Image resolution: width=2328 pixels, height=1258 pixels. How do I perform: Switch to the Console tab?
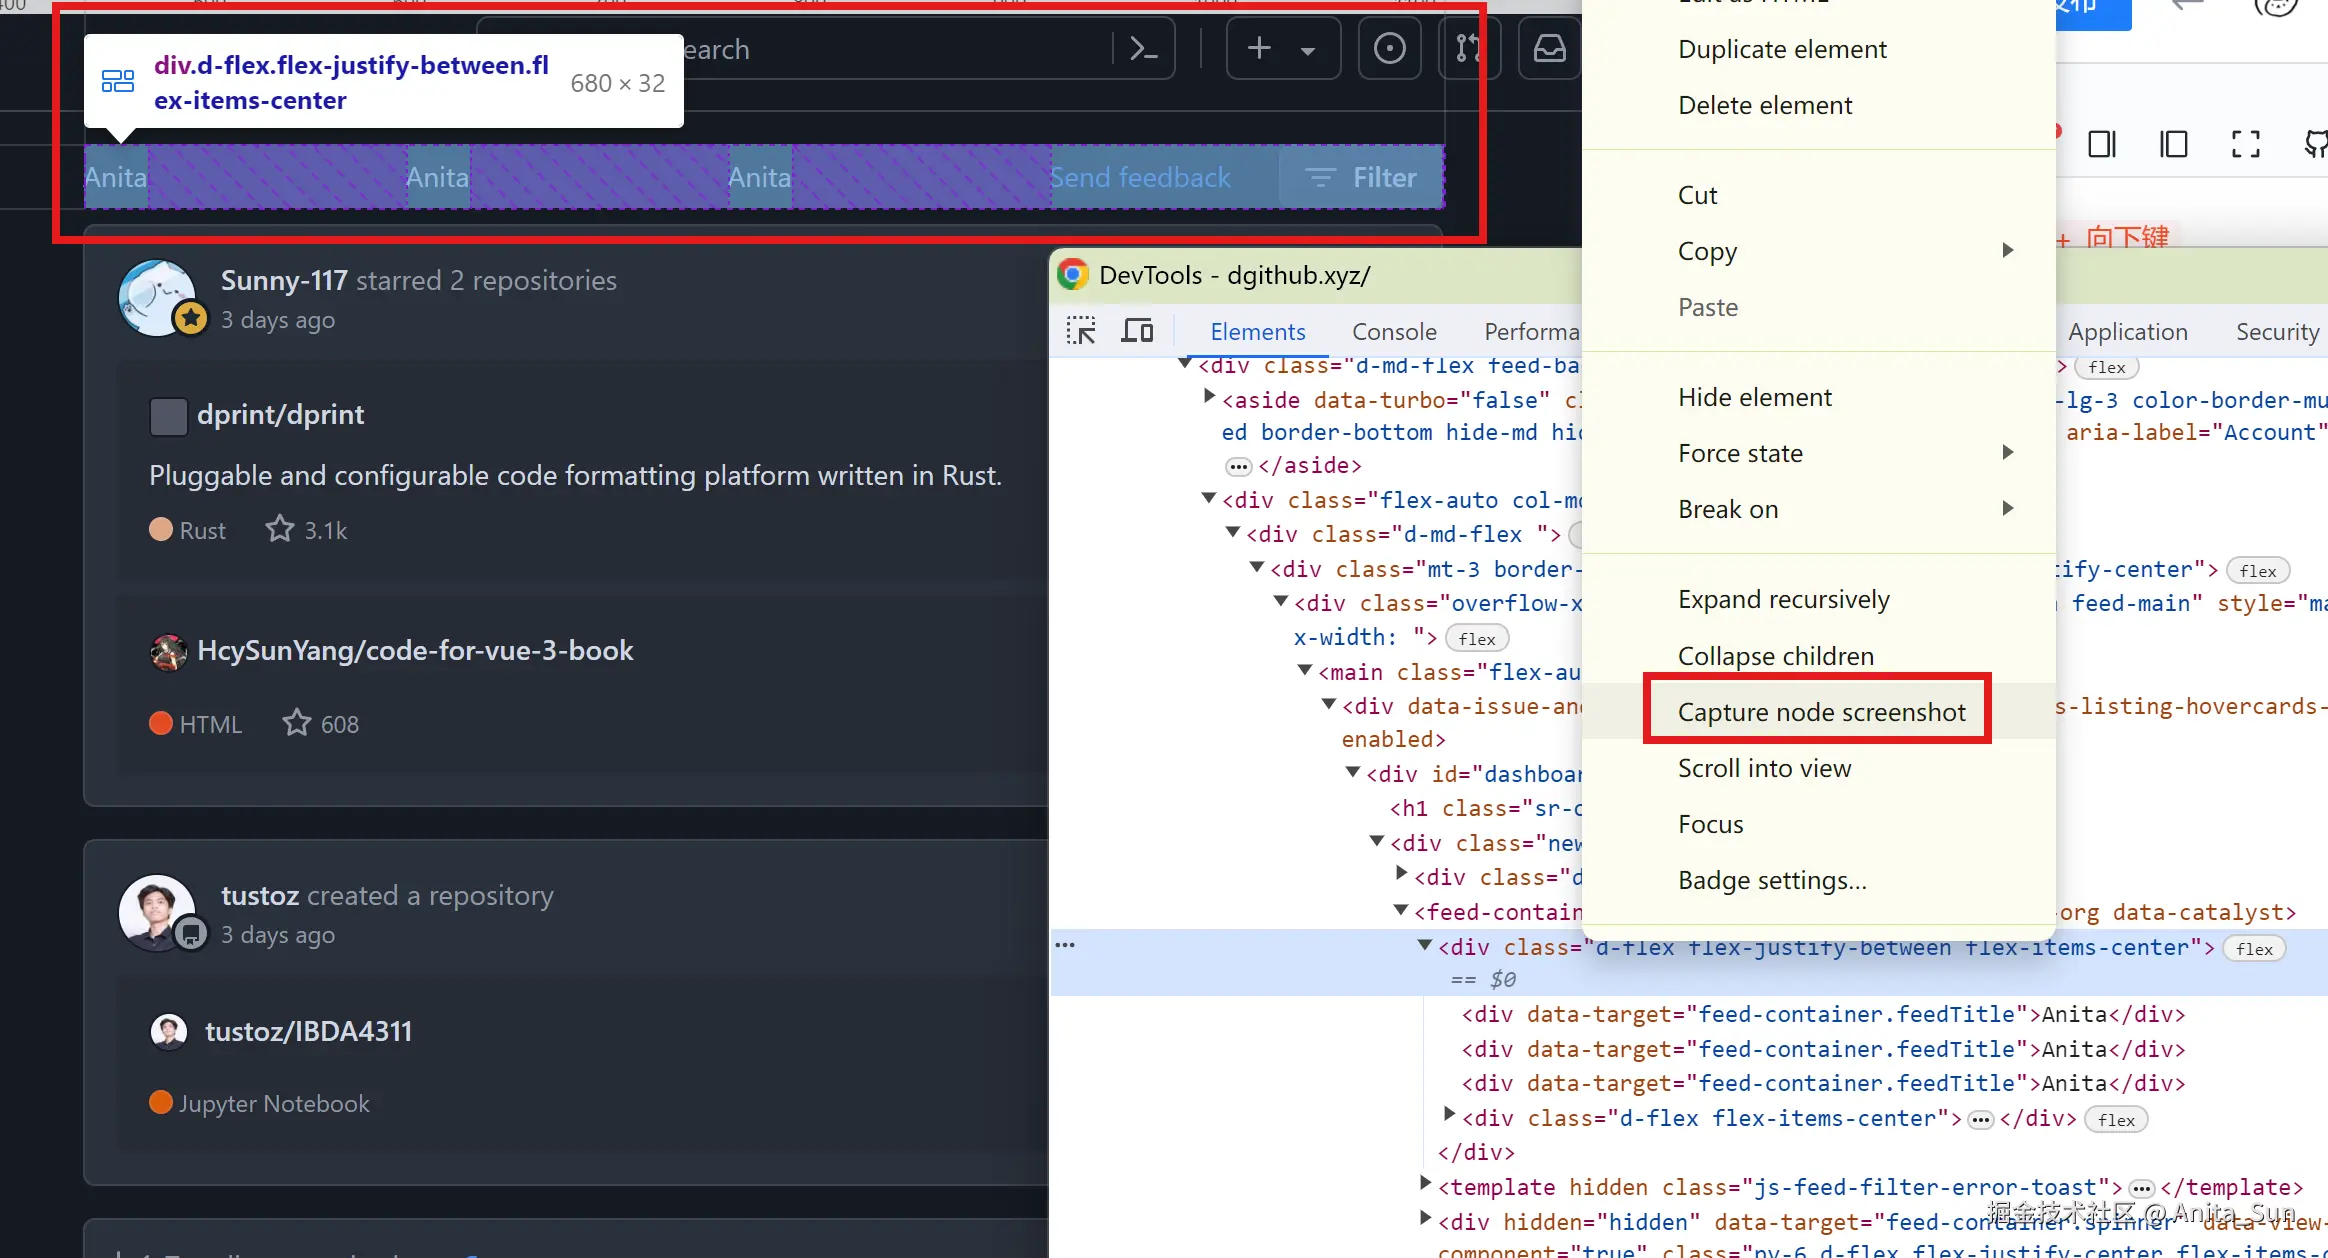[1393, 331]
